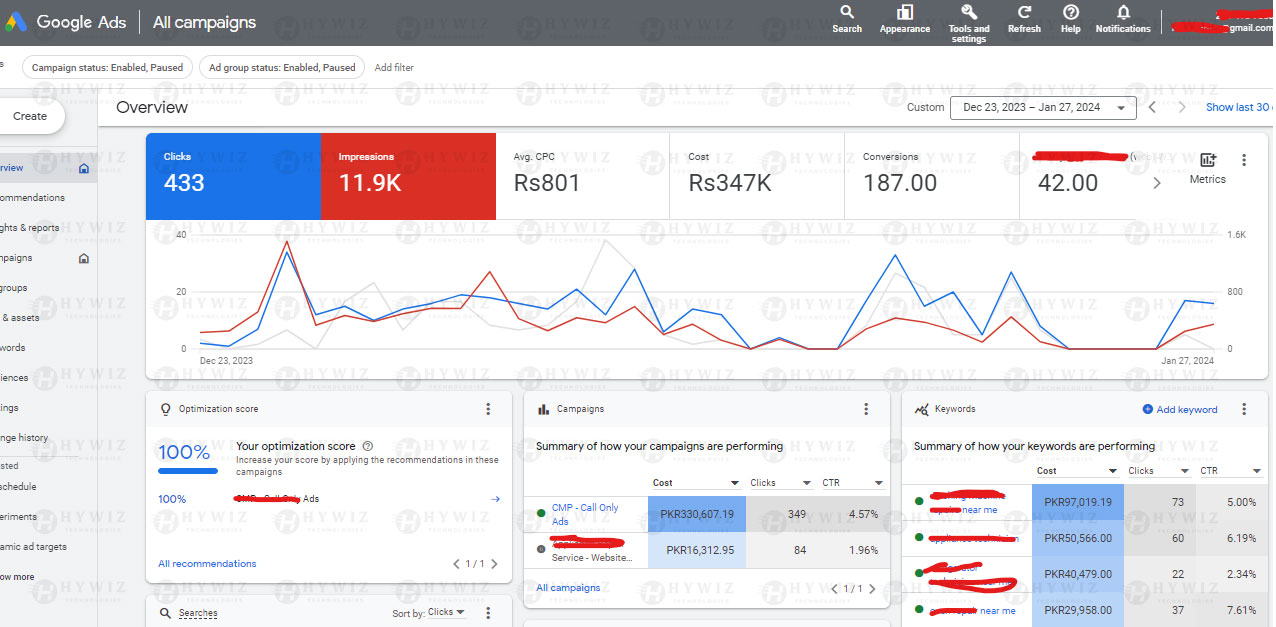The width and height of the screenshot is (1276, 627).
Task: Click the performance line chart
Action: pos(706,293)
